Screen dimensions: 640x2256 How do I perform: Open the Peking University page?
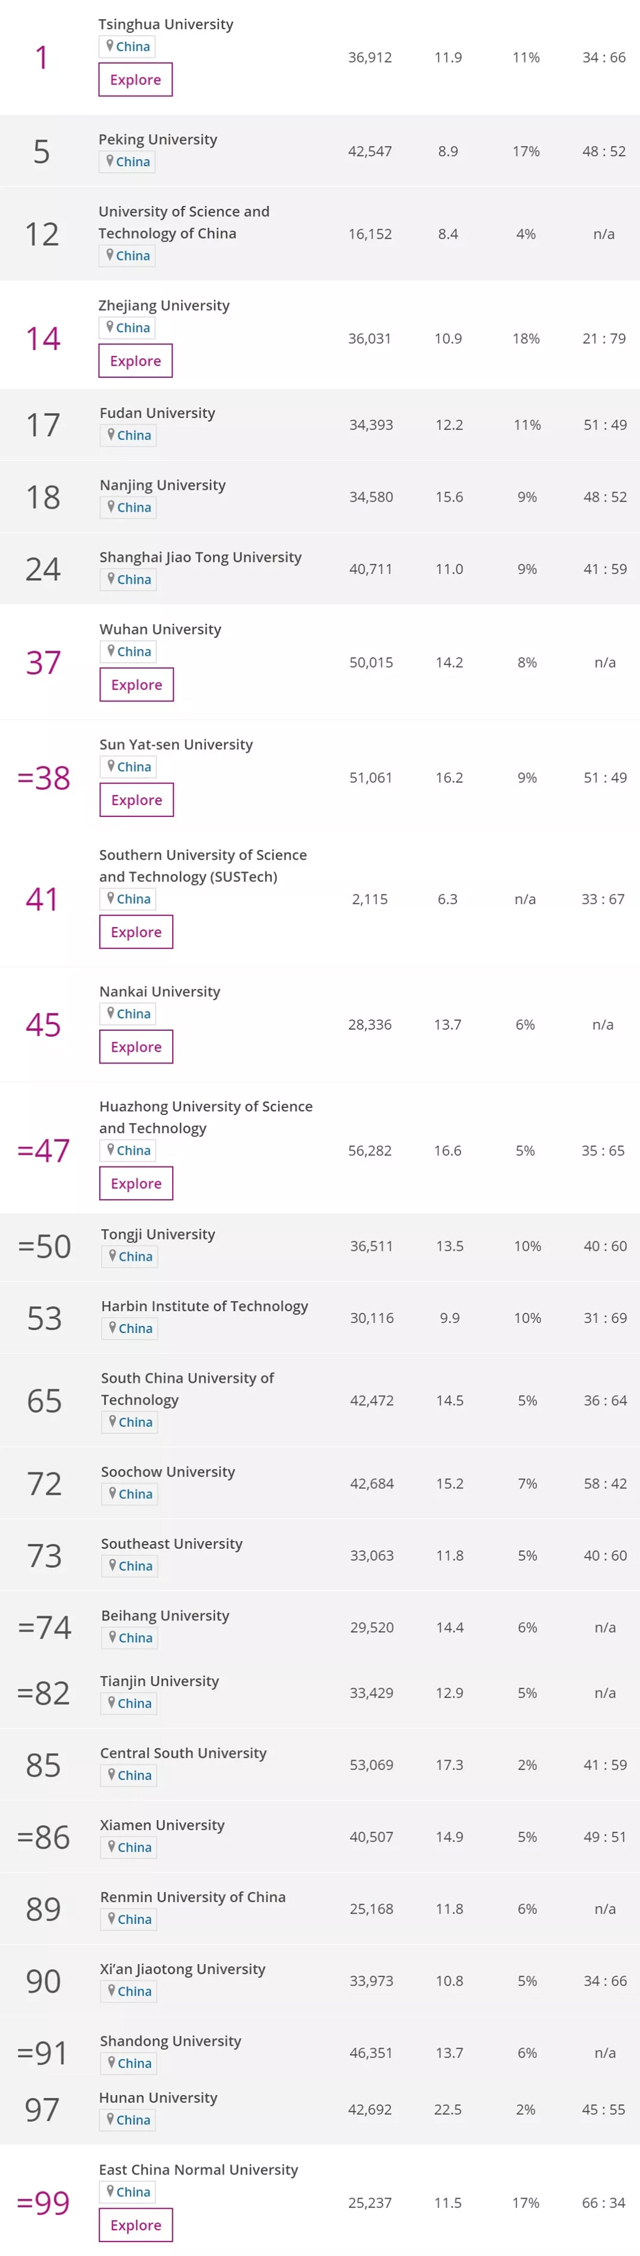[x=157, y=139]
